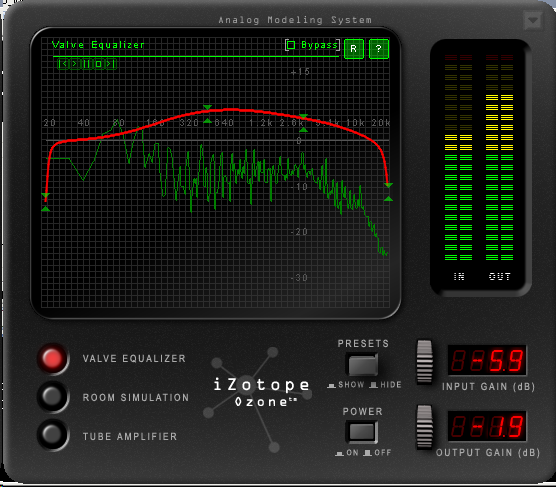
Task: Start playback with the play arrow icon
Action: pos(75,64)
